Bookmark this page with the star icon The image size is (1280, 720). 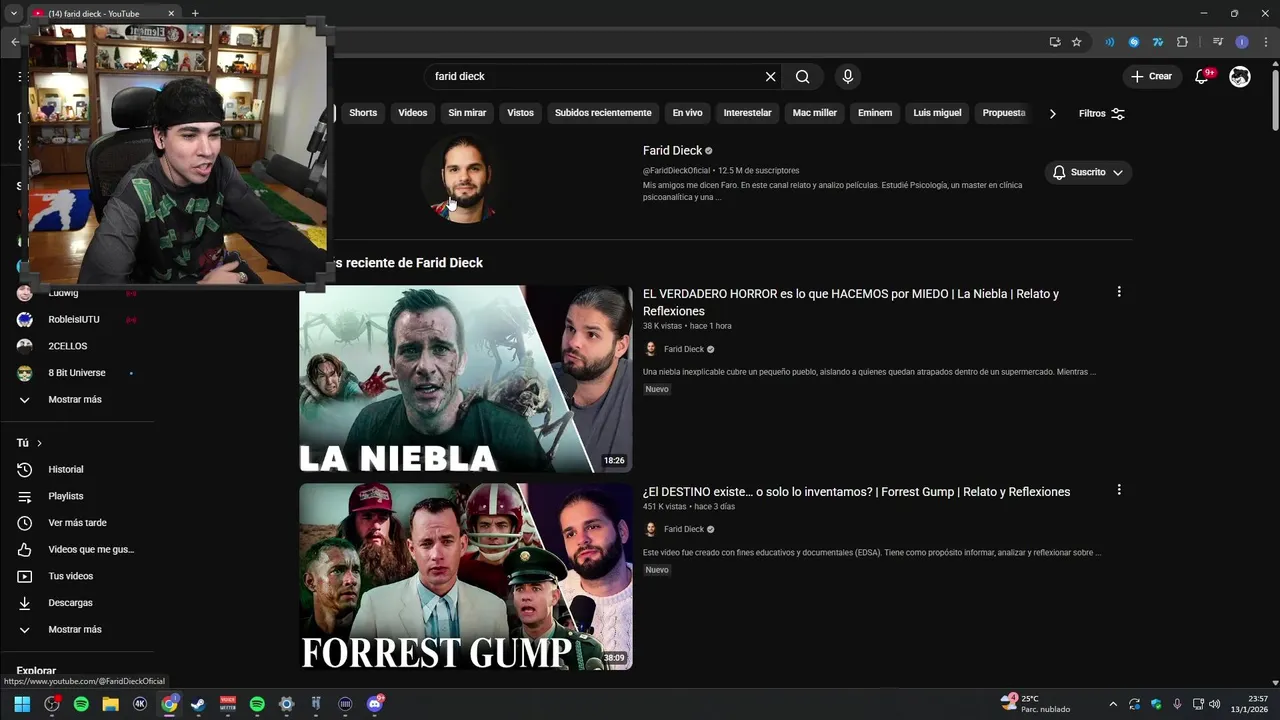pos(1077,42)
